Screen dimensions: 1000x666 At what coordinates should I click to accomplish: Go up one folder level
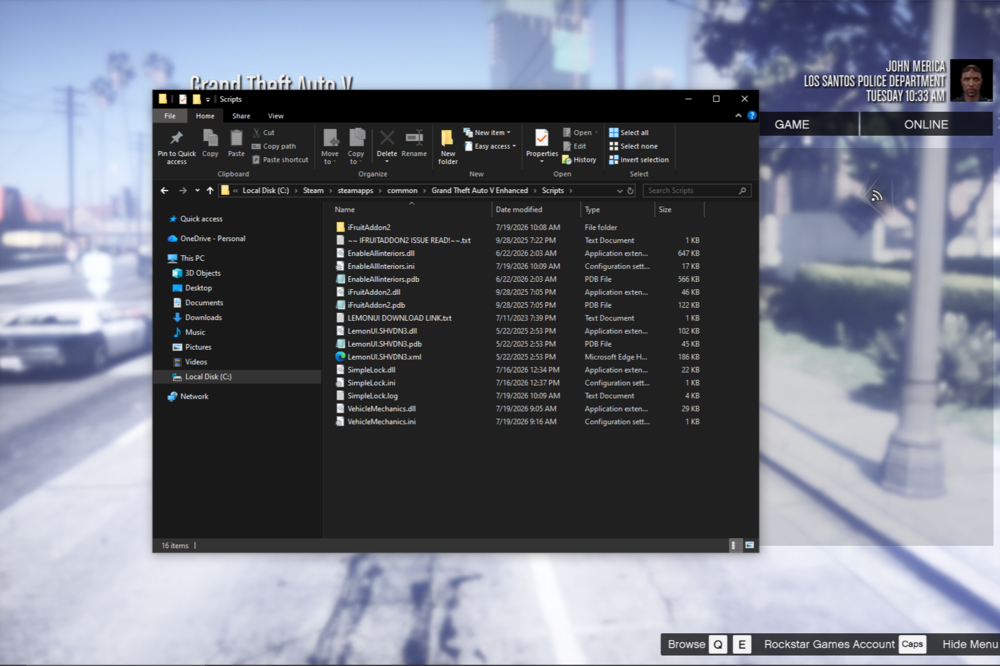[x=210, y=191]
